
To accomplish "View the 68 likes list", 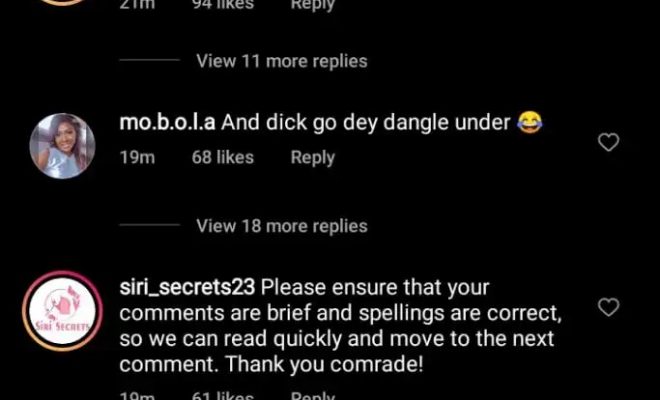I will pos(223,157).
